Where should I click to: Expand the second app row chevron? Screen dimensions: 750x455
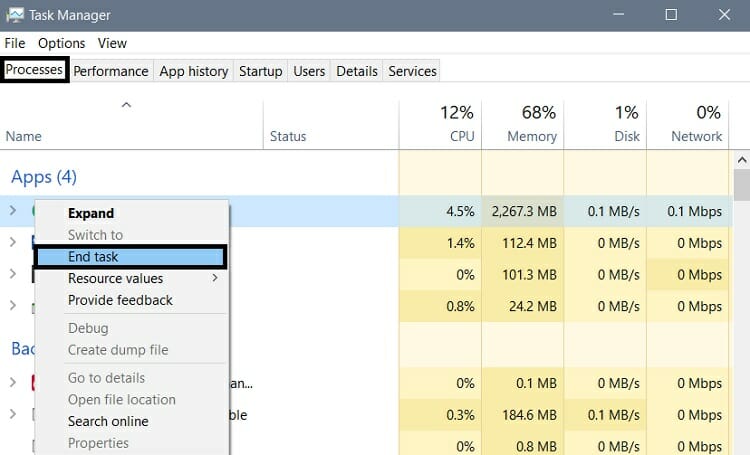13,242
